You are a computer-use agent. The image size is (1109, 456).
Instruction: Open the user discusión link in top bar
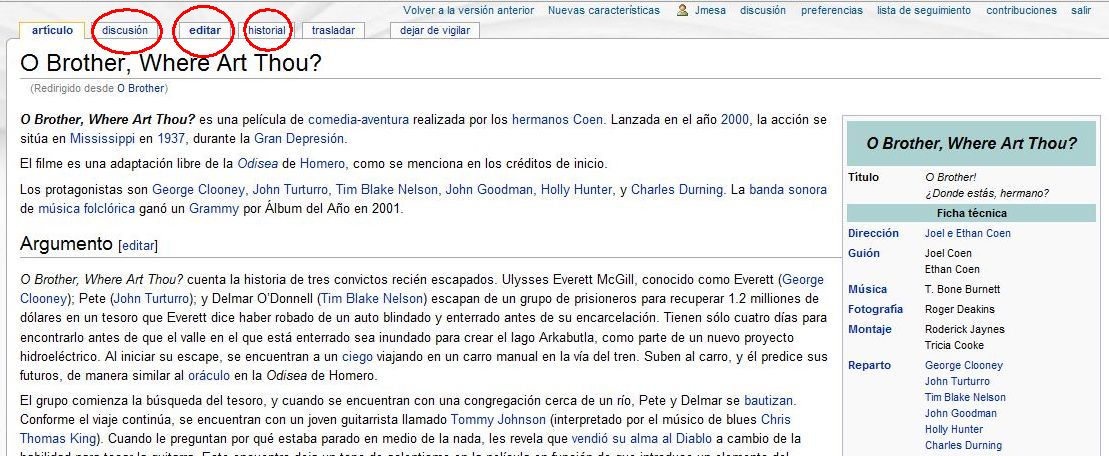click(x=762, y=11)
